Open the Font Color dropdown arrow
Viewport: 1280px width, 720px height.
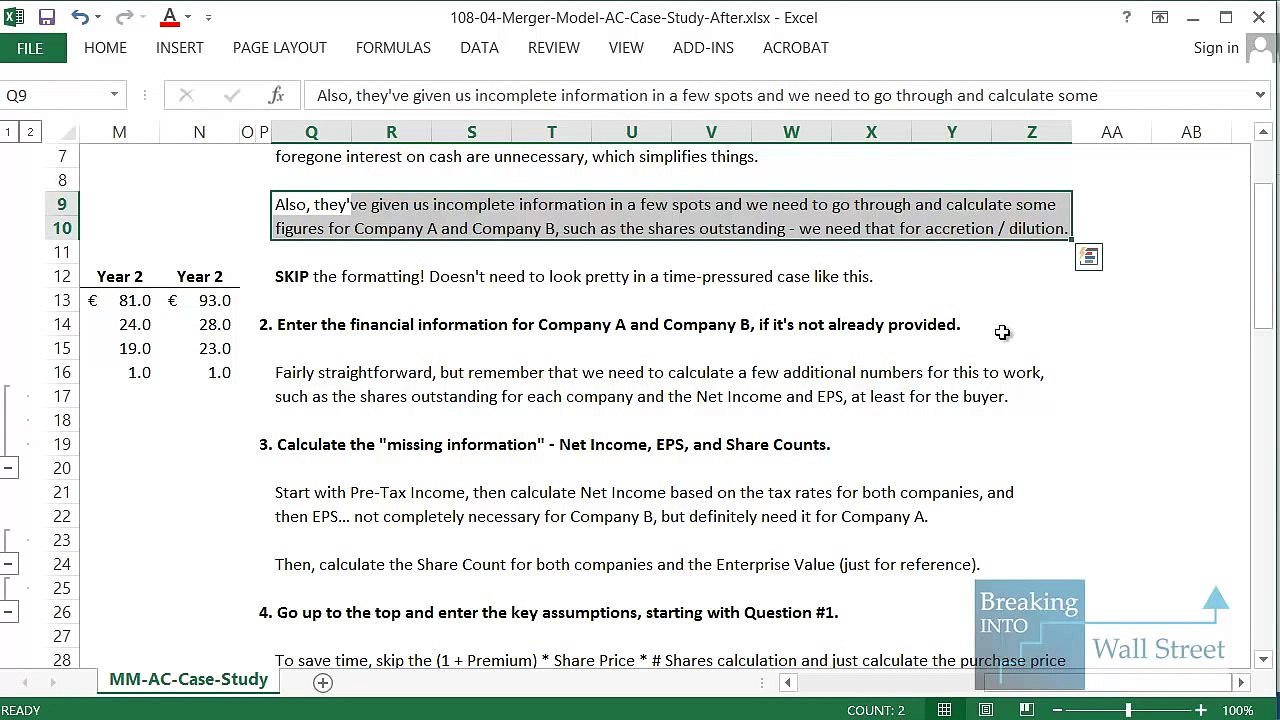pyautogui.click(x=187, y=17)
